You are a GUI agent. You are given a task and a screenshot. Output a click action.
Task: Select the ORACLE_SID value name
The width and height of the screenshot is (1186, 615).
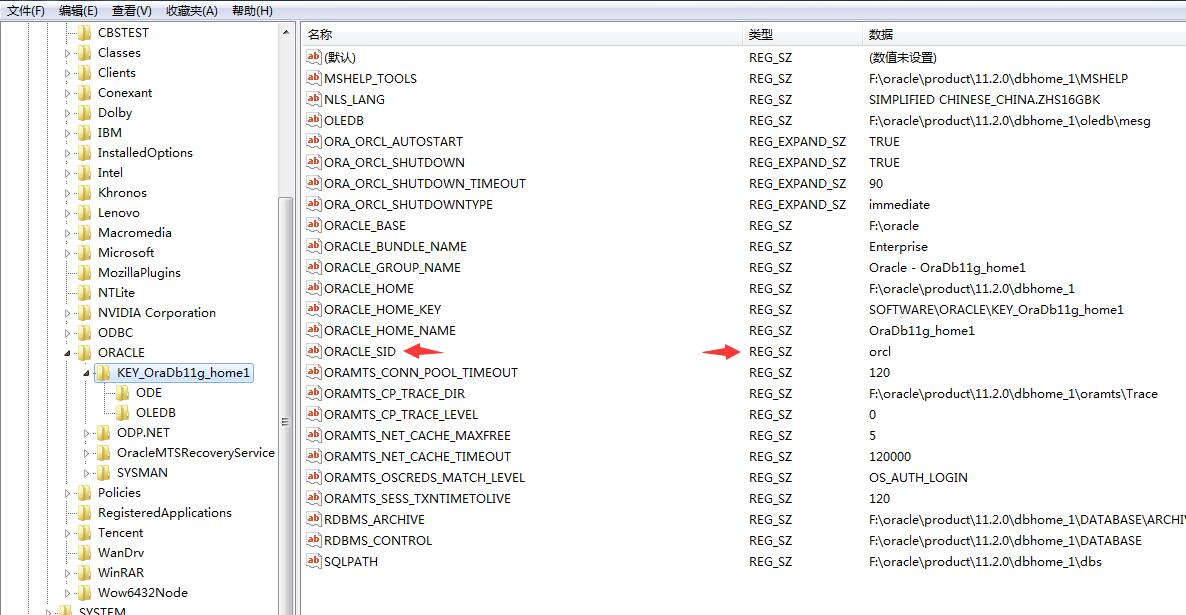[x=360, y=352]
